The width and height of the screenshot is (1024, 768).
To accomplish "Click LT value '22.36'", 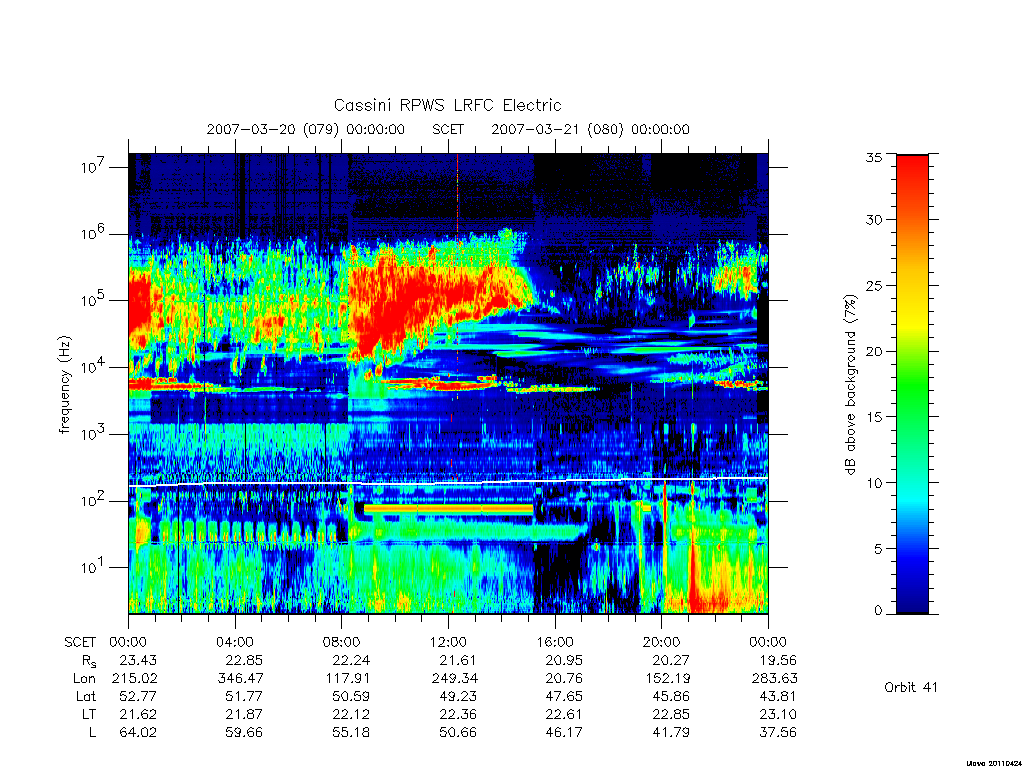I will (x=458, y=714).
